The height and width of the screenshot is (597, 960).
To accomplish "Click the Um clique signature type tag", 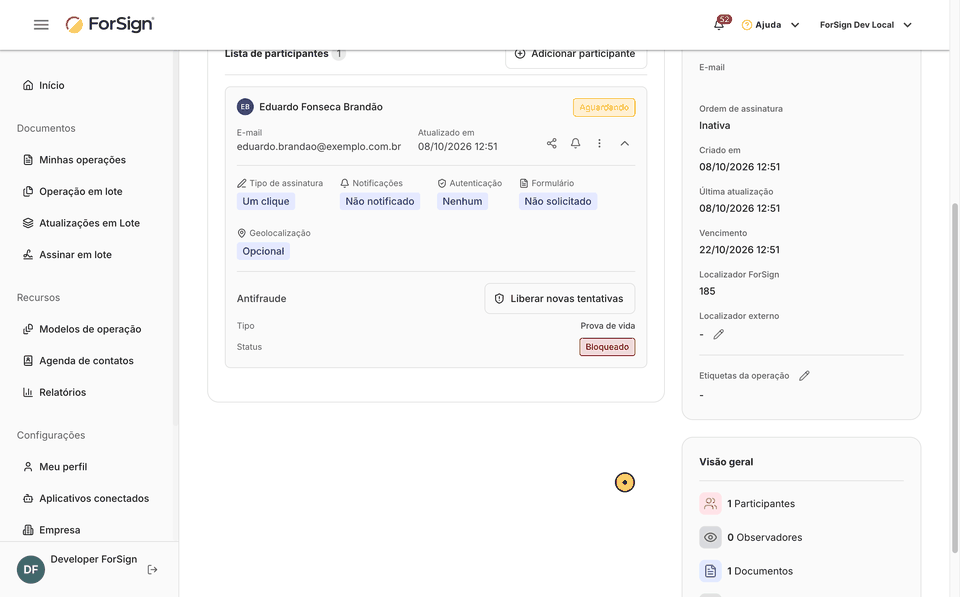I will 266,201.
